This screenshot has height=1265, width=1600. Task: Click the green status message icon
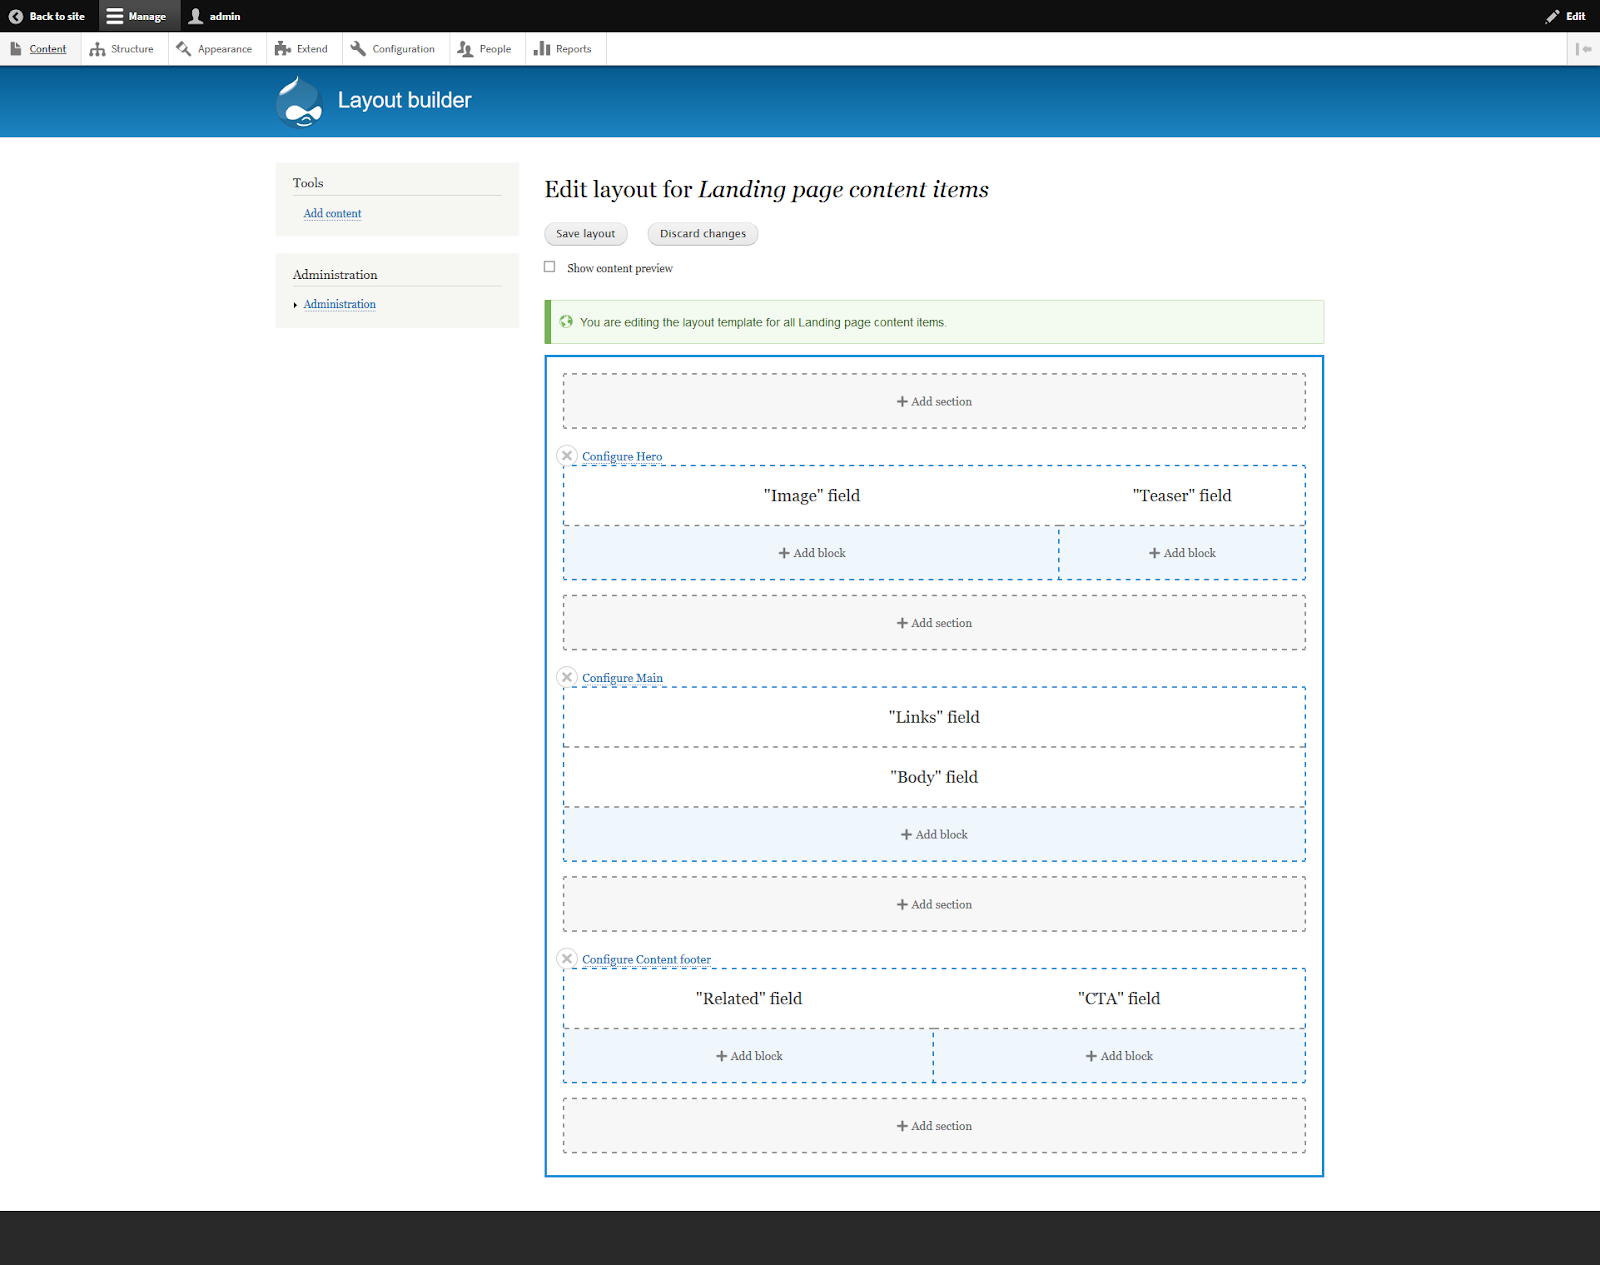566,322
